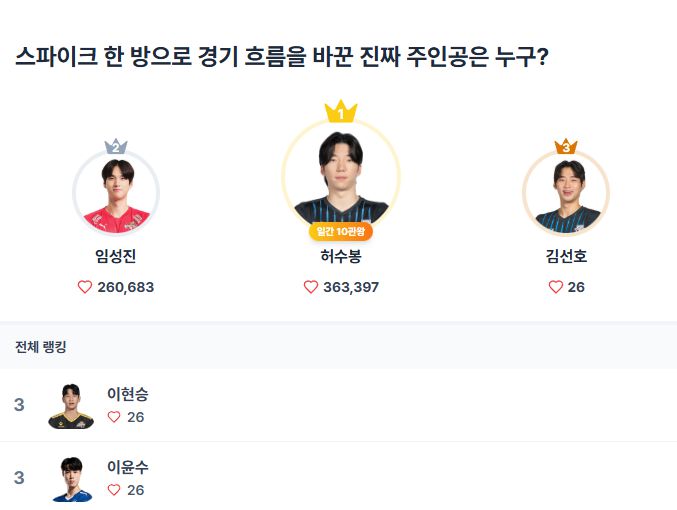Click the player name 임성진

tap(116, 257)
